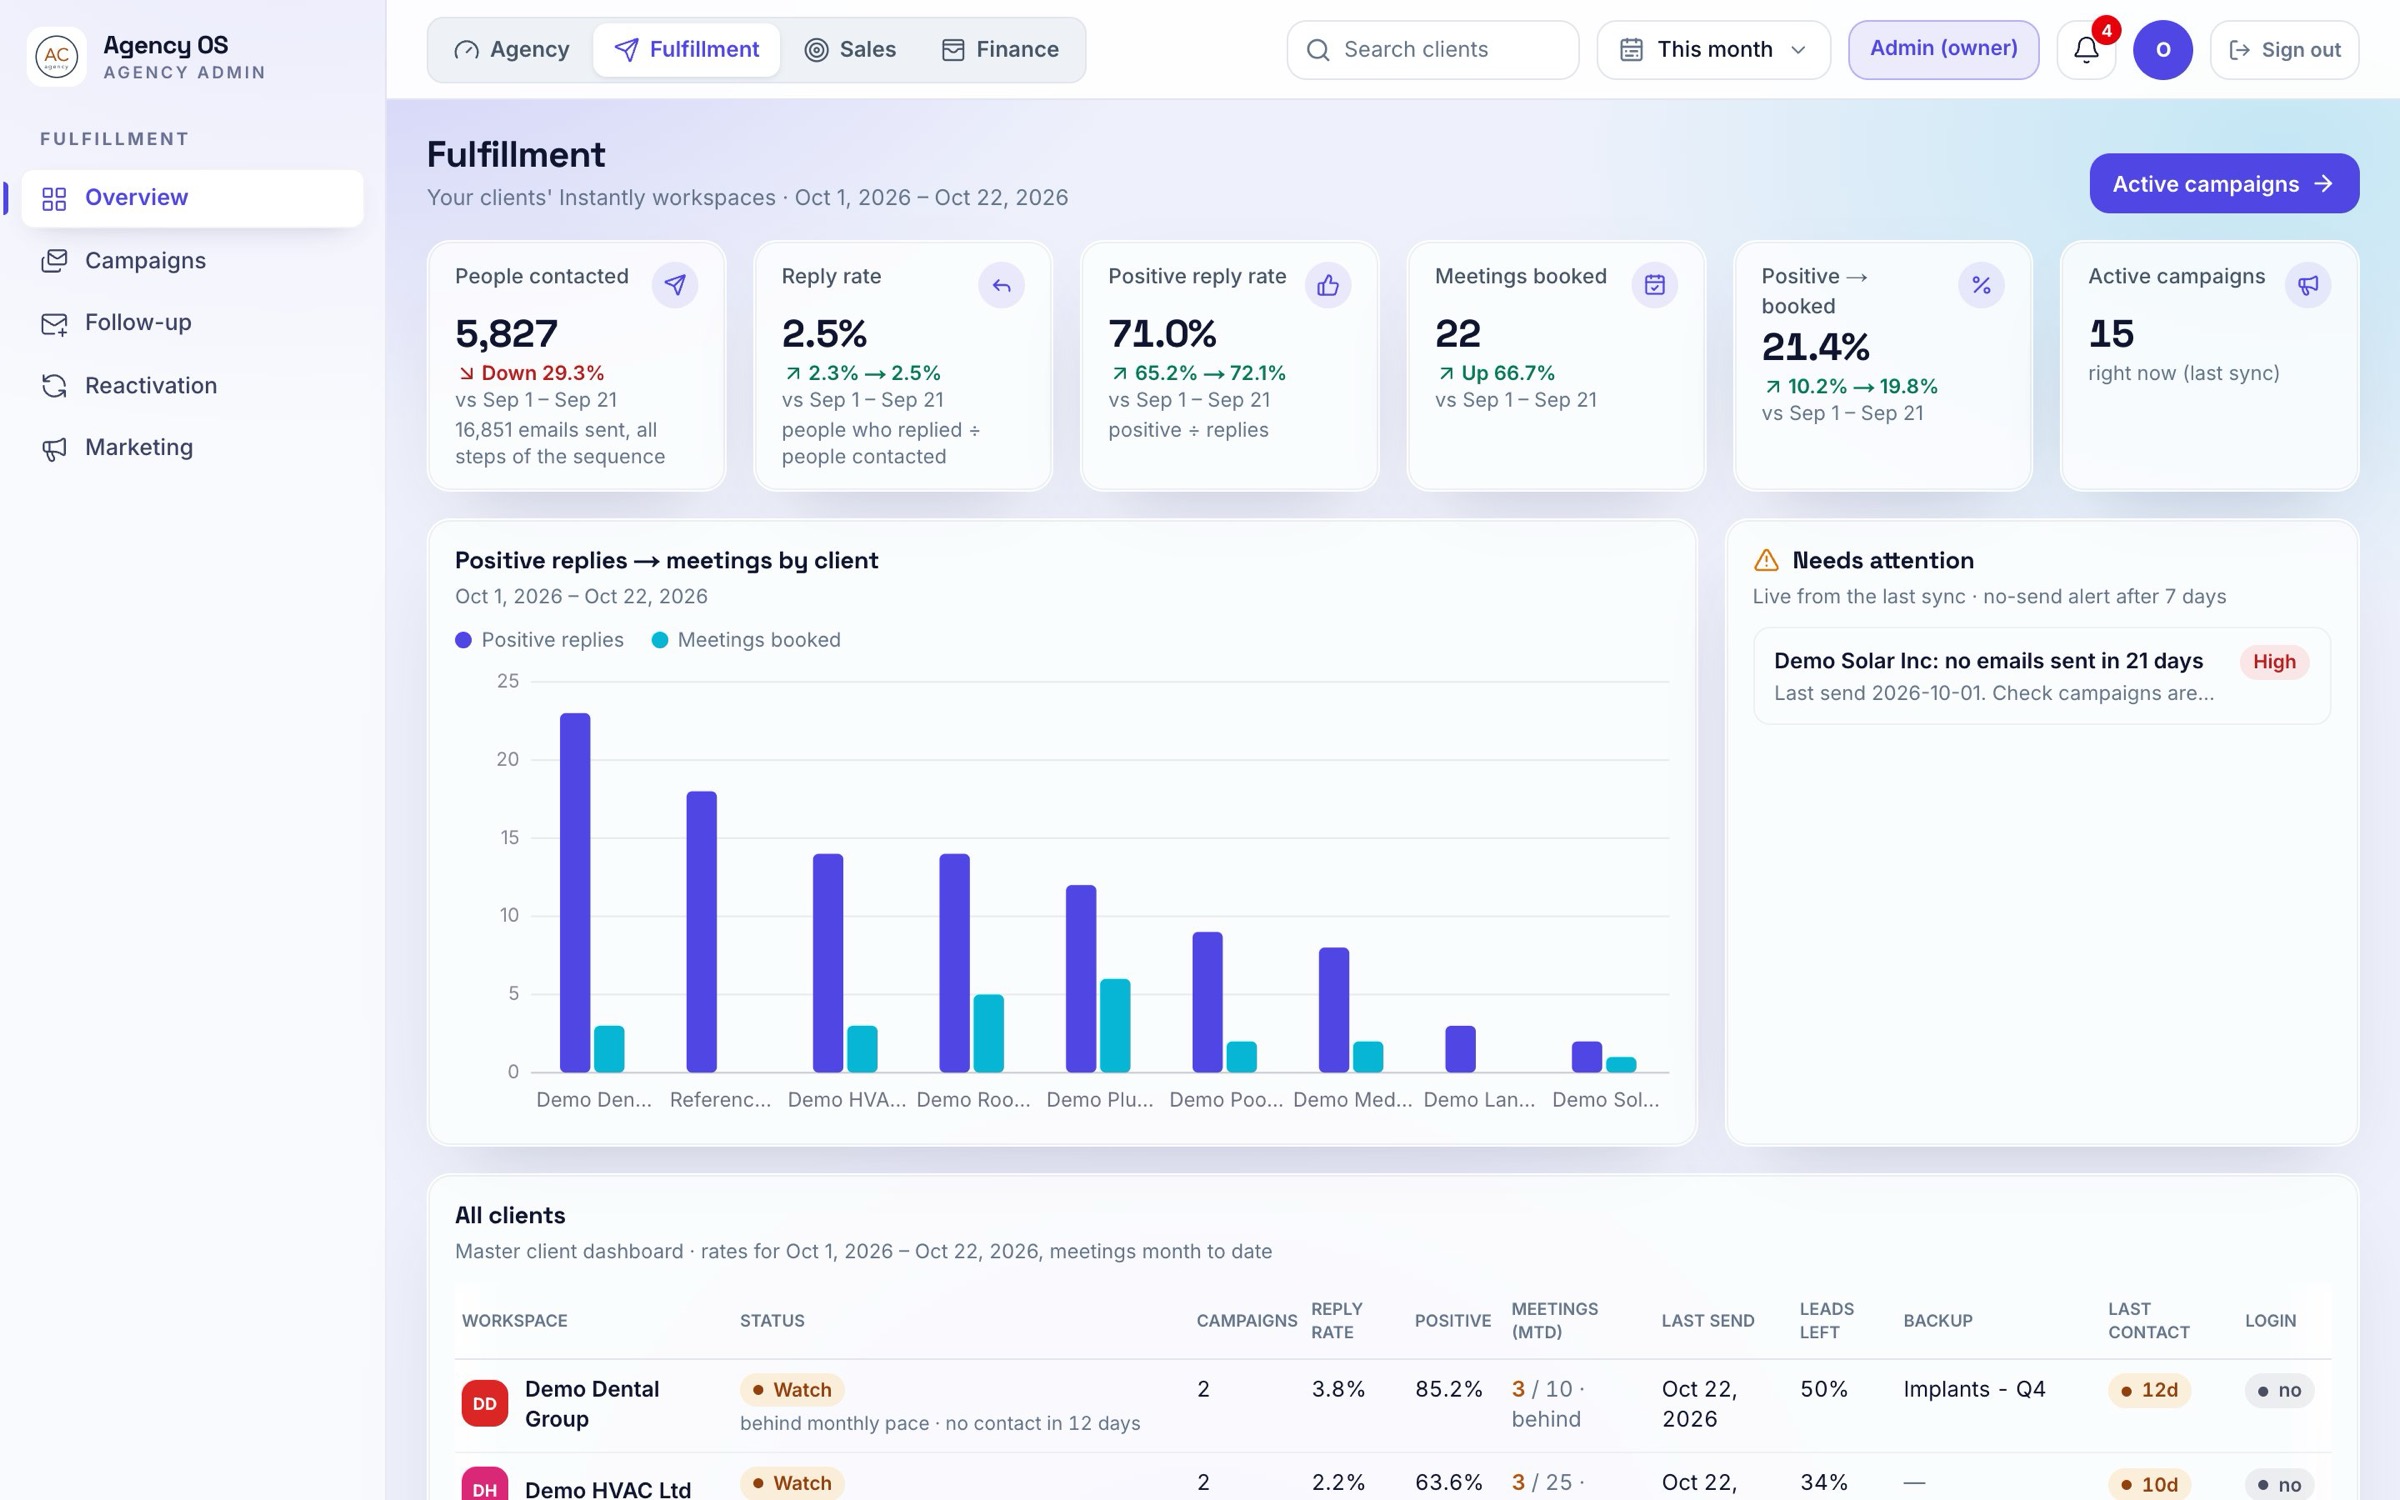2400x1500 pixels.
Task: Click the Positive → booked percent icon
Action: 1981,285
